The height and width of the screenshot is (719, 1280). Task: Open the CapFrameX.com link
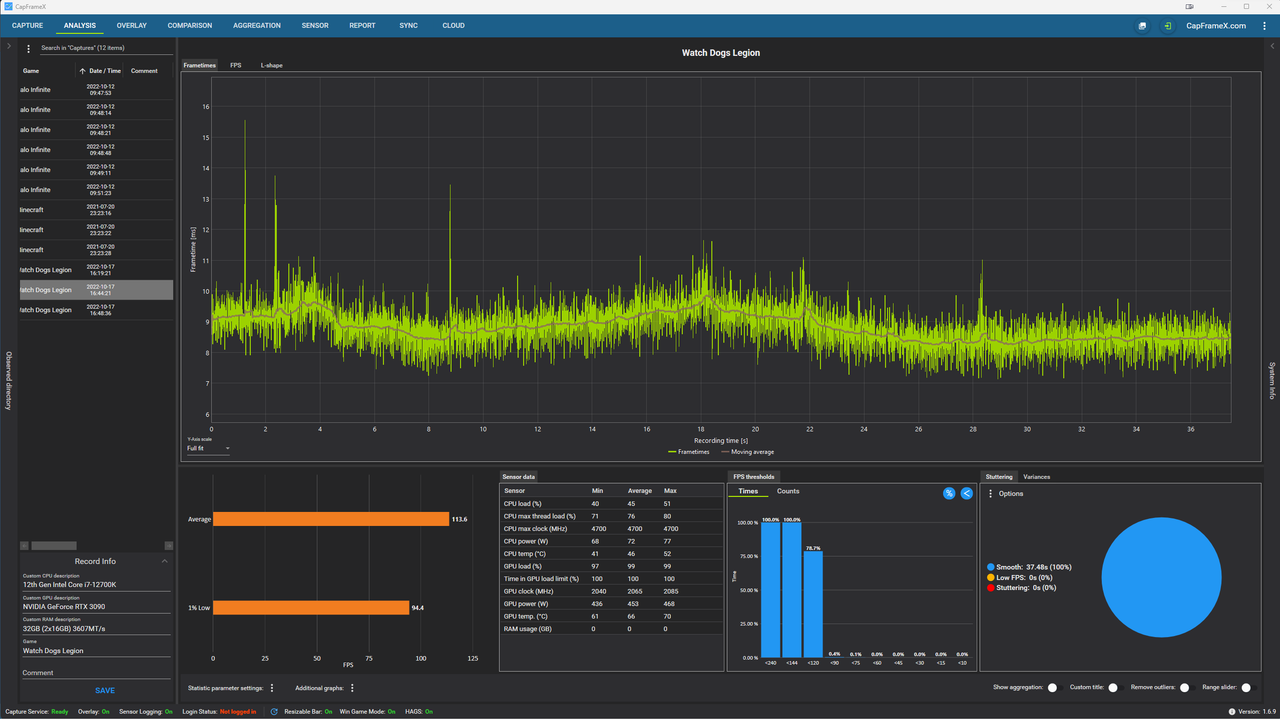[x=1216, y=26]
